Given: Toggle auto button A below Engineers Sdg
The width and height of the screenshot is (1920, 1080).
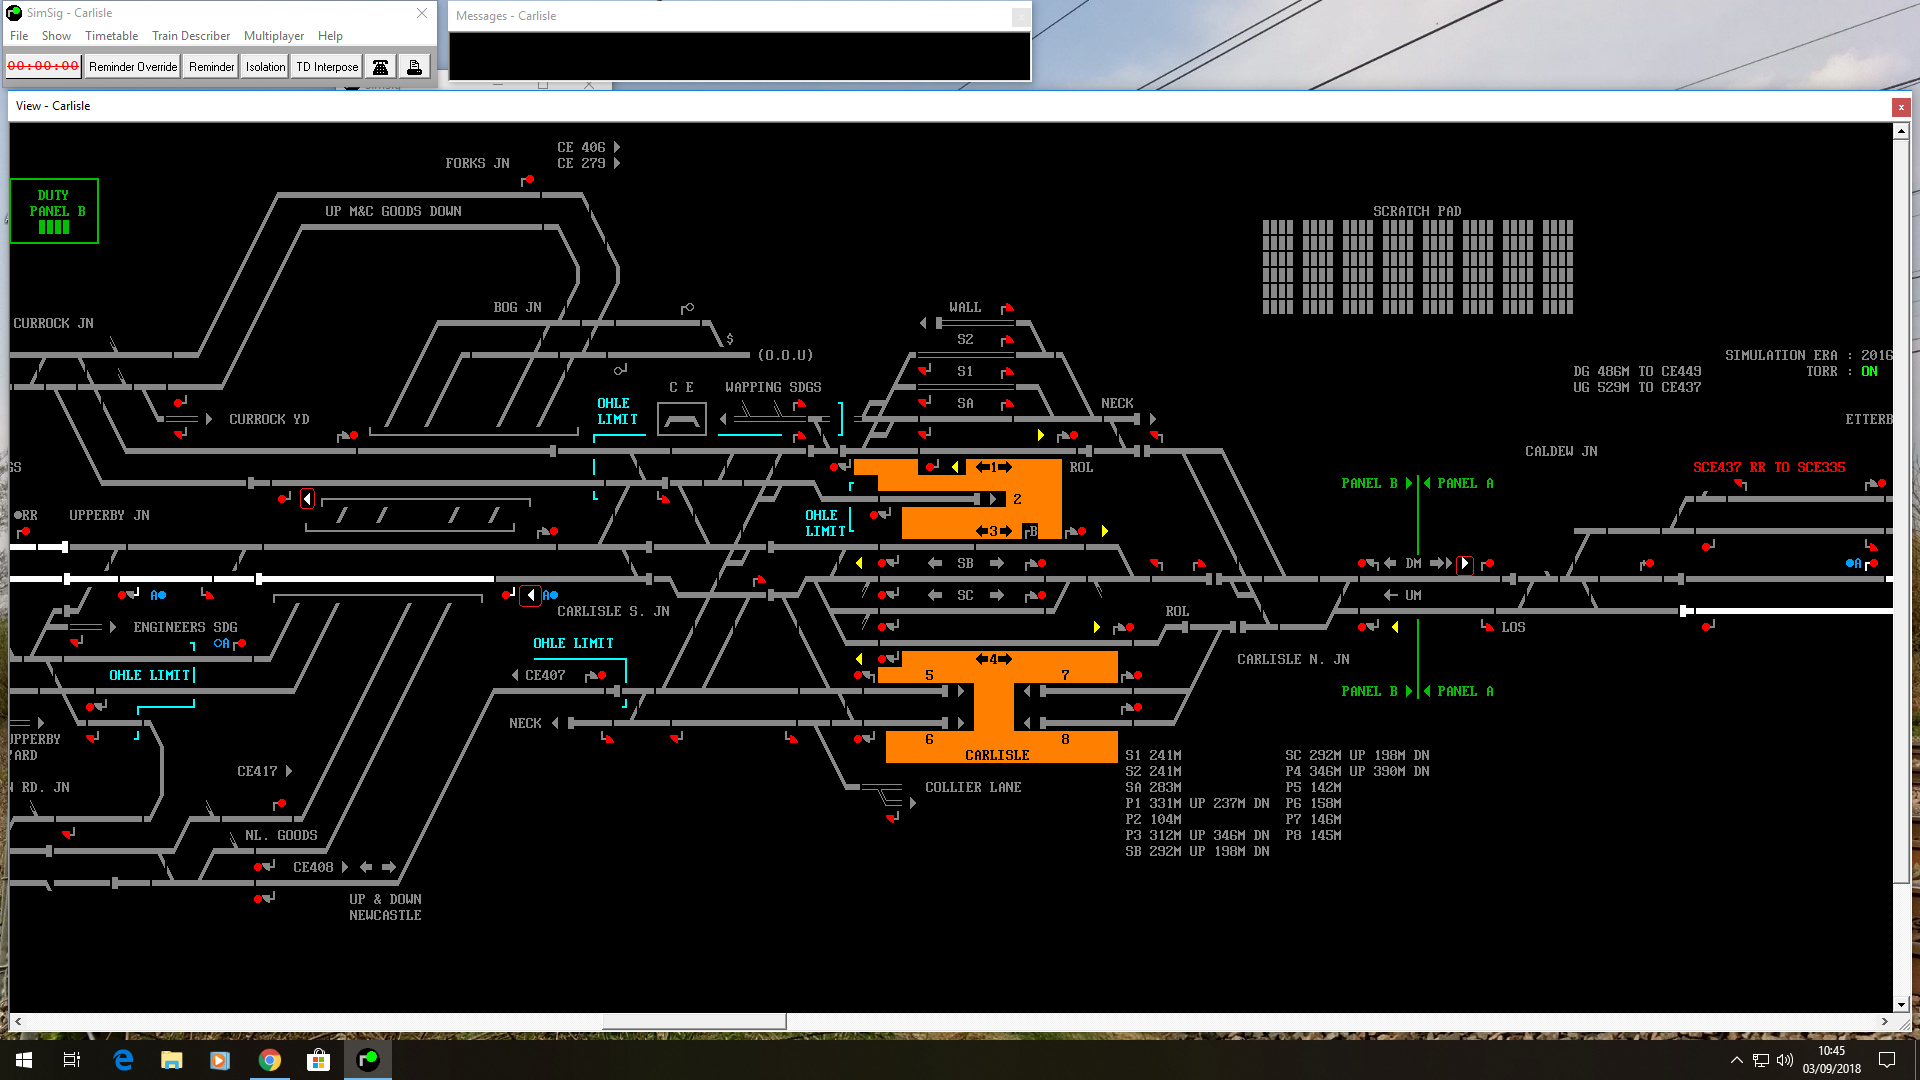Looking at the screenshot, I should tap(221, 644).
